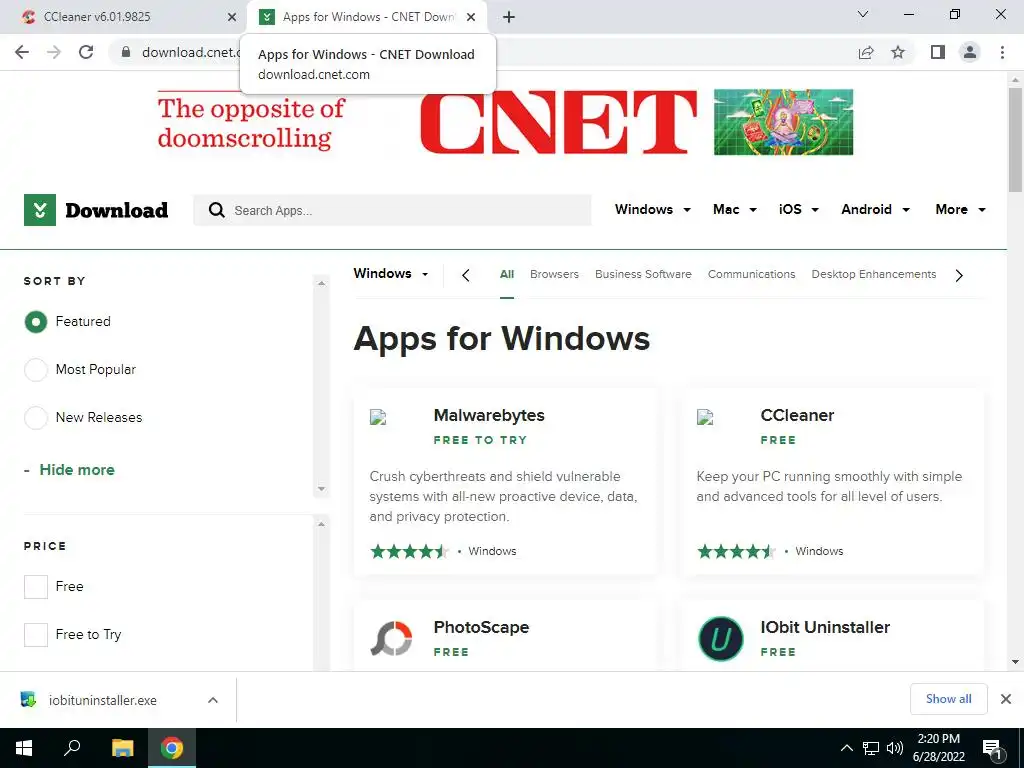Image resolution: width=1024 pixels, height=768 pixels.
Task: Select the New Releases sort option
Action: [x=36, y=417]
